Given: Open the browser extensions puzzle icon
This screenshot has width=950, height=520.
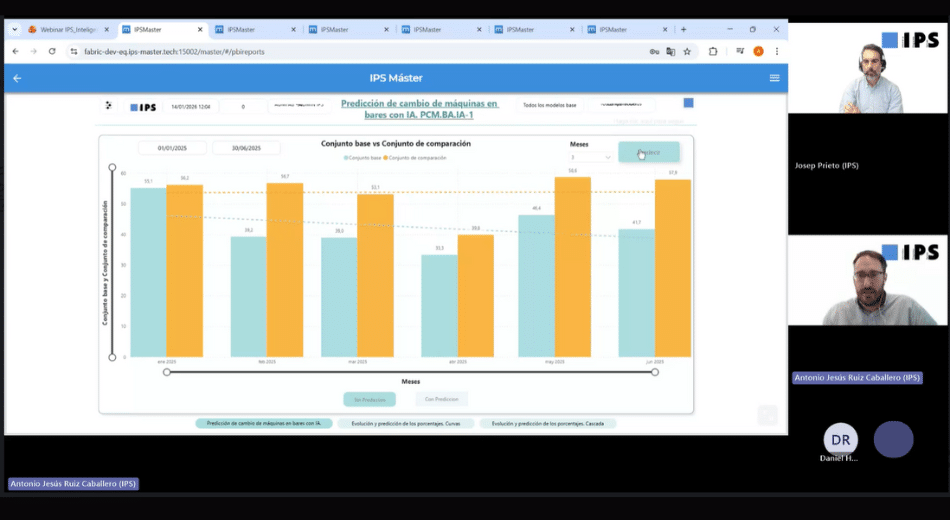Looking at the screenshot, I should coord(713,51).
